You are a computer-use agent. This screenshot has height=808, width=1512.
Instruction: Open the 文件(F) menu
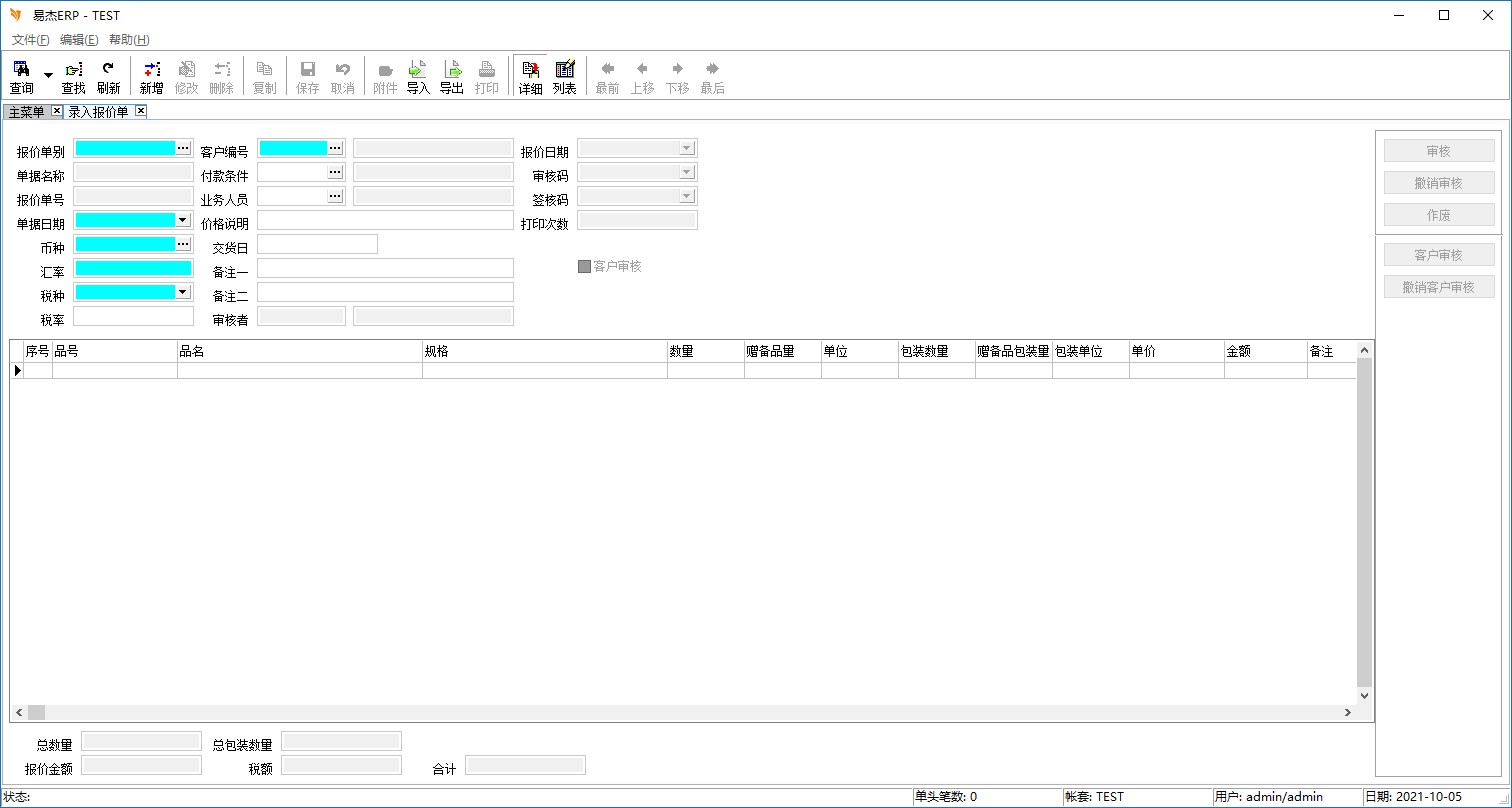[x=30, y=40]
